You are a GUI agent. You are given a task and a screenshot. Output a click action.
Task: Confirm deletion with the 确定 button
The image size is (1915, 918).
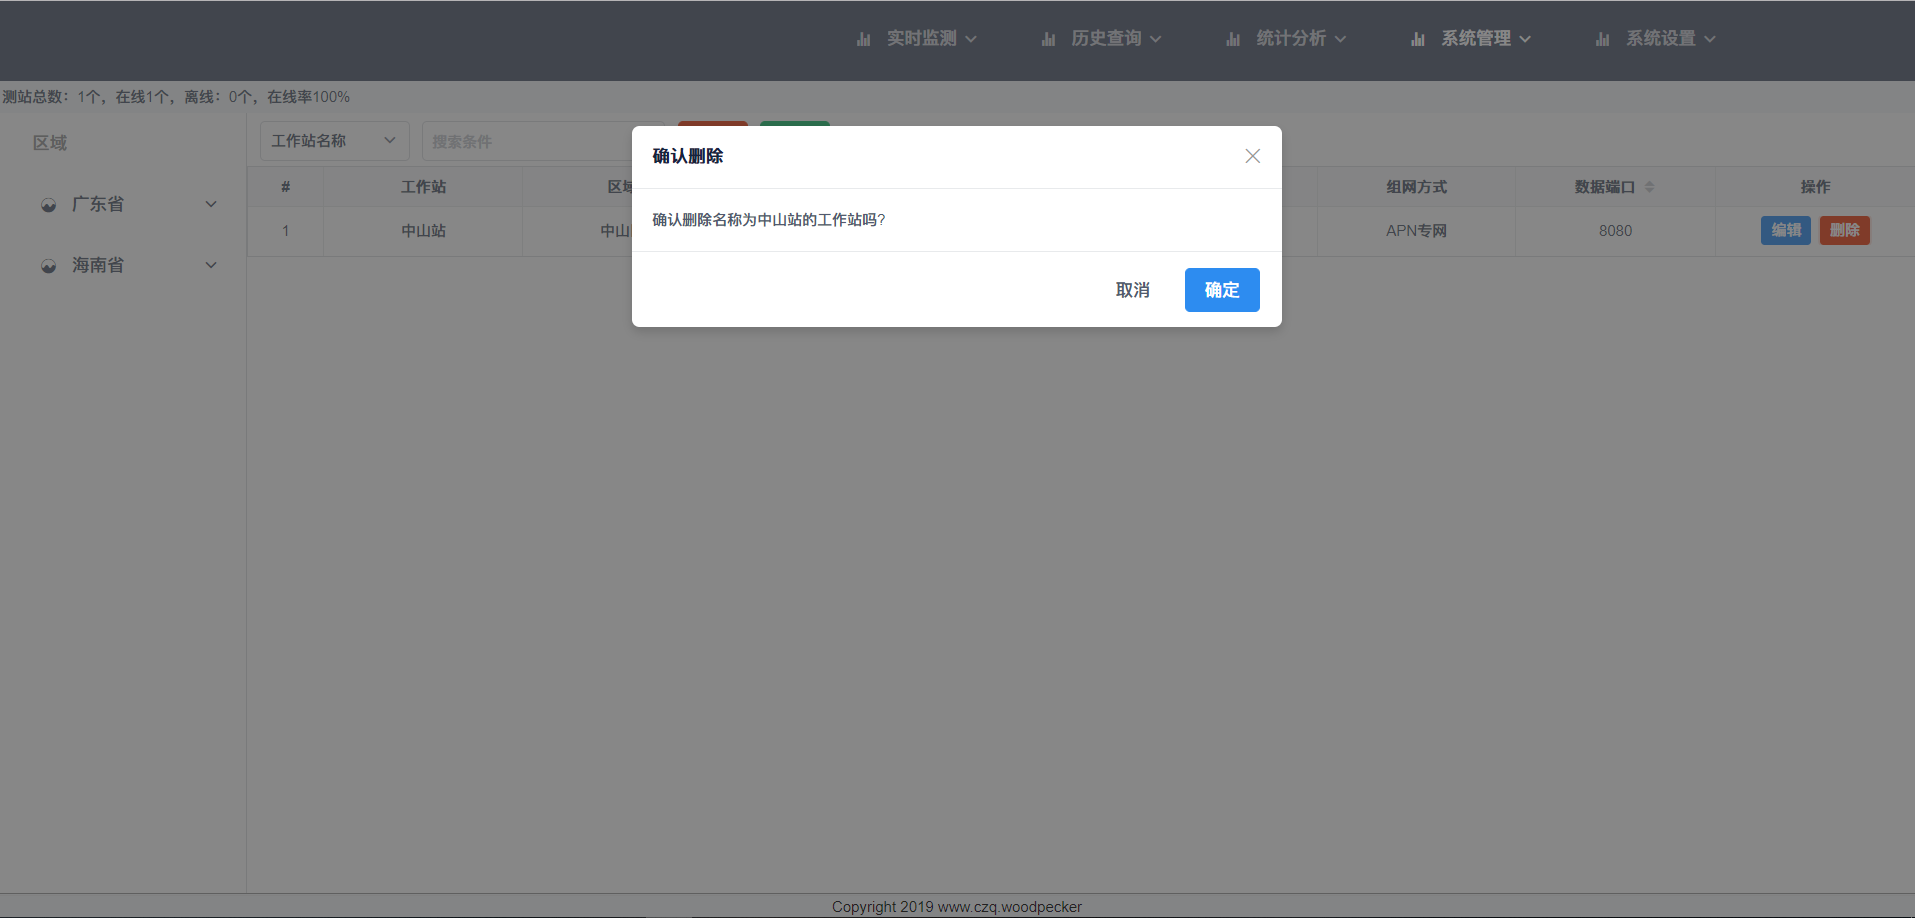(1222, 290)
